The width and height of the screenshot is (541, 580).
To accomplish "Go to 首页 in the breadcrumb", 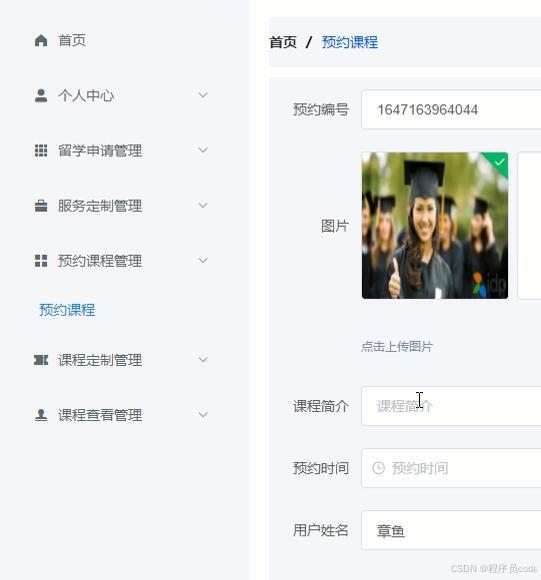I will [283, 42].
